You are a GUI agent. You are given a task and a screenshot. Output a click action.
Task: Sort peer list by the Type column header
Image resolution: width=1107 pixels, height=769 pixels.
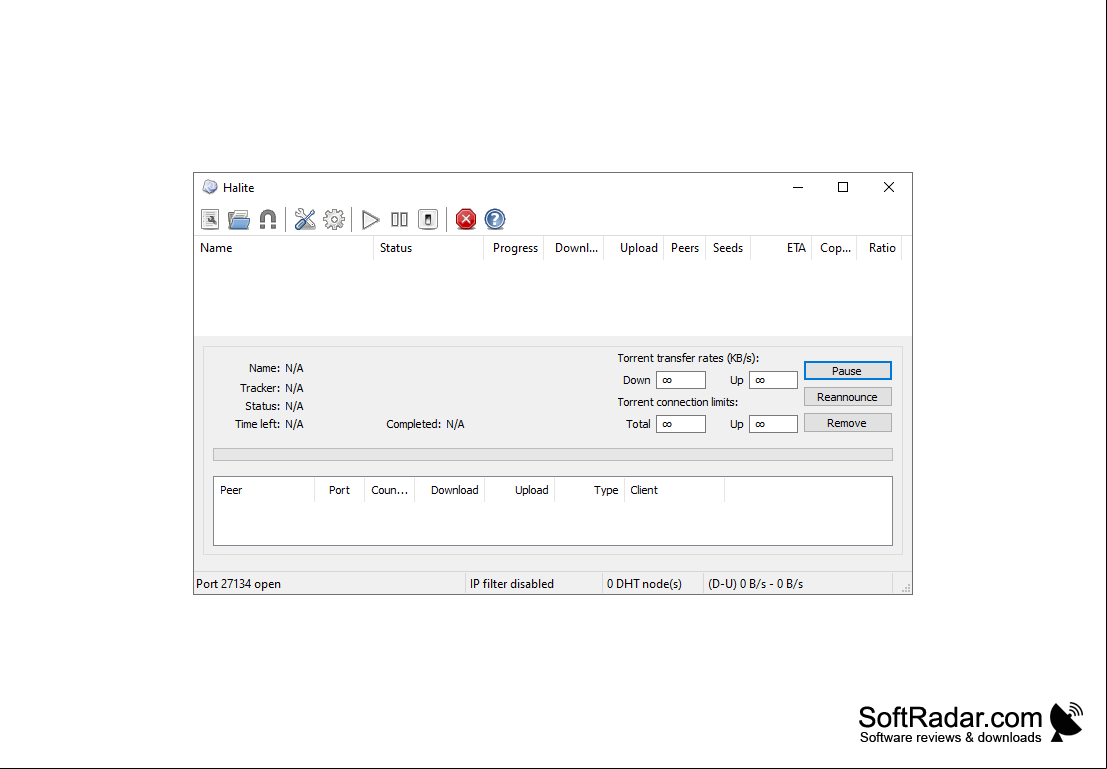point(590,490)
